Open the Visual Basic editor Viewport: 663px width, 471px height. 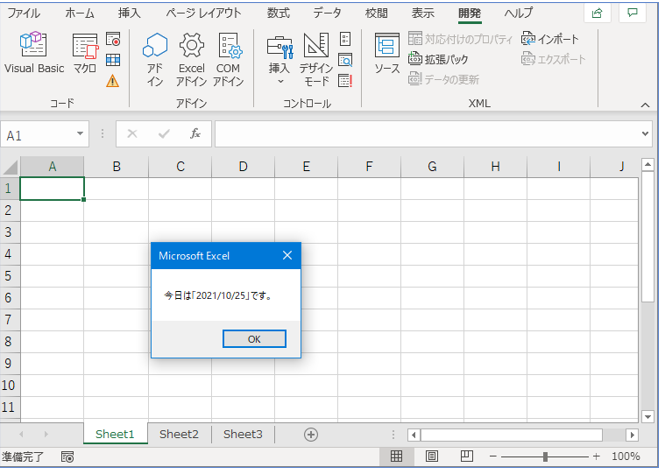coord(34,53)
